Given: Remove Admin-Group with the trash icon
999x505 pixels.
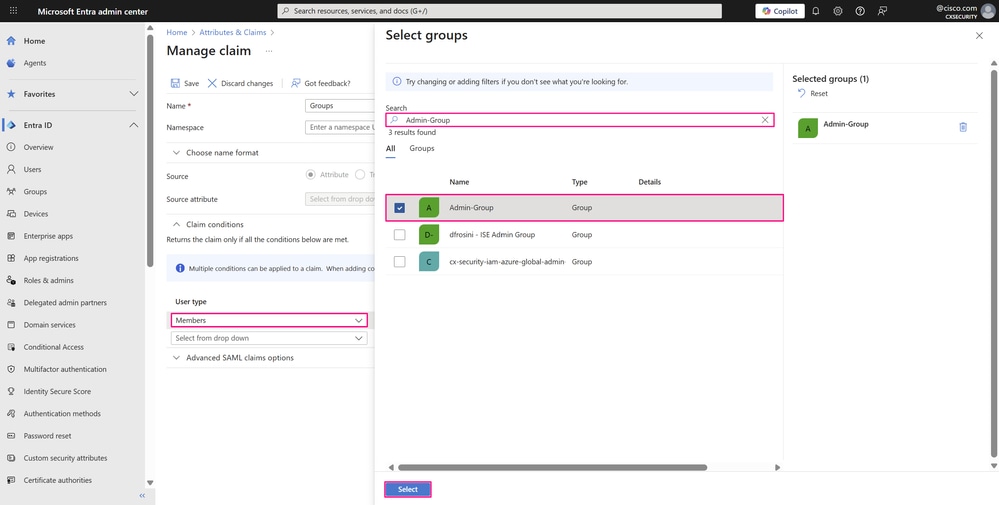Looking at the screenshot, I should (x=963, y=127).
